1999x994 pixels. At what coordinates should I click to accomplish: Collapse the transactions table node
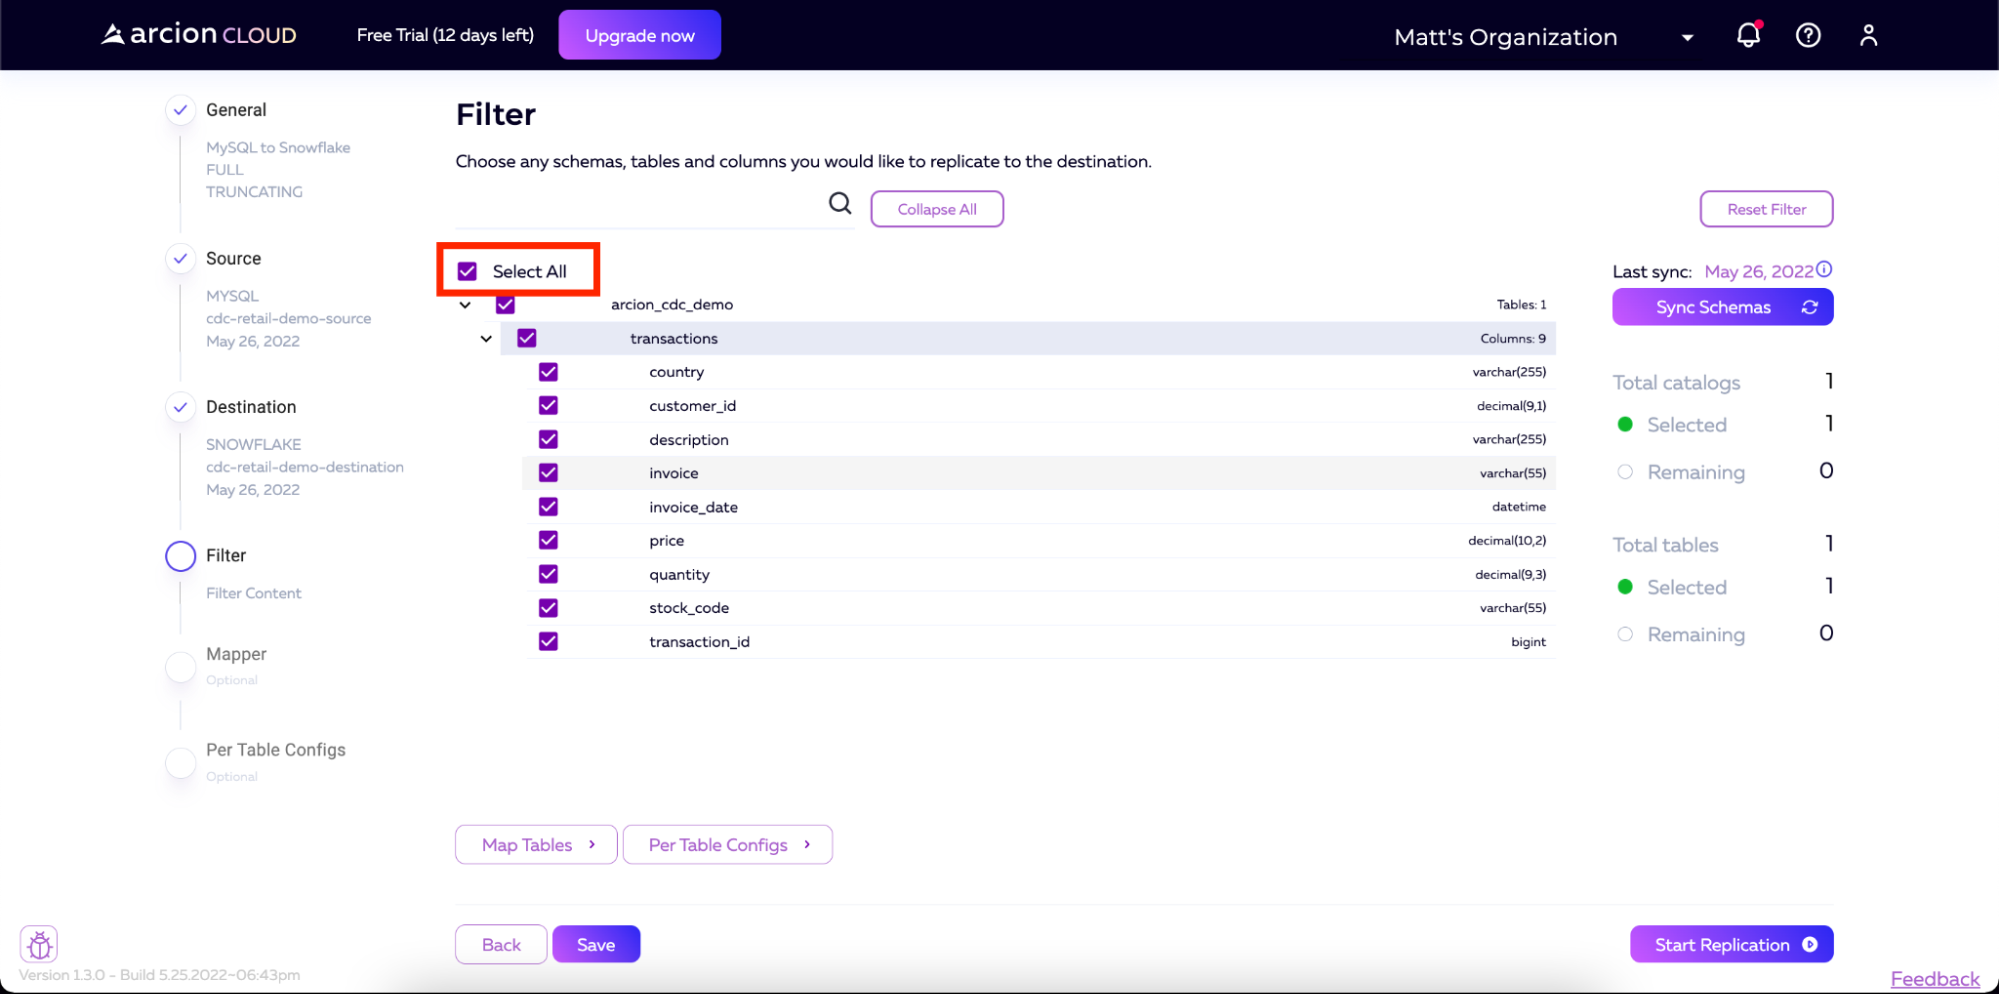(x=486, y=339)
